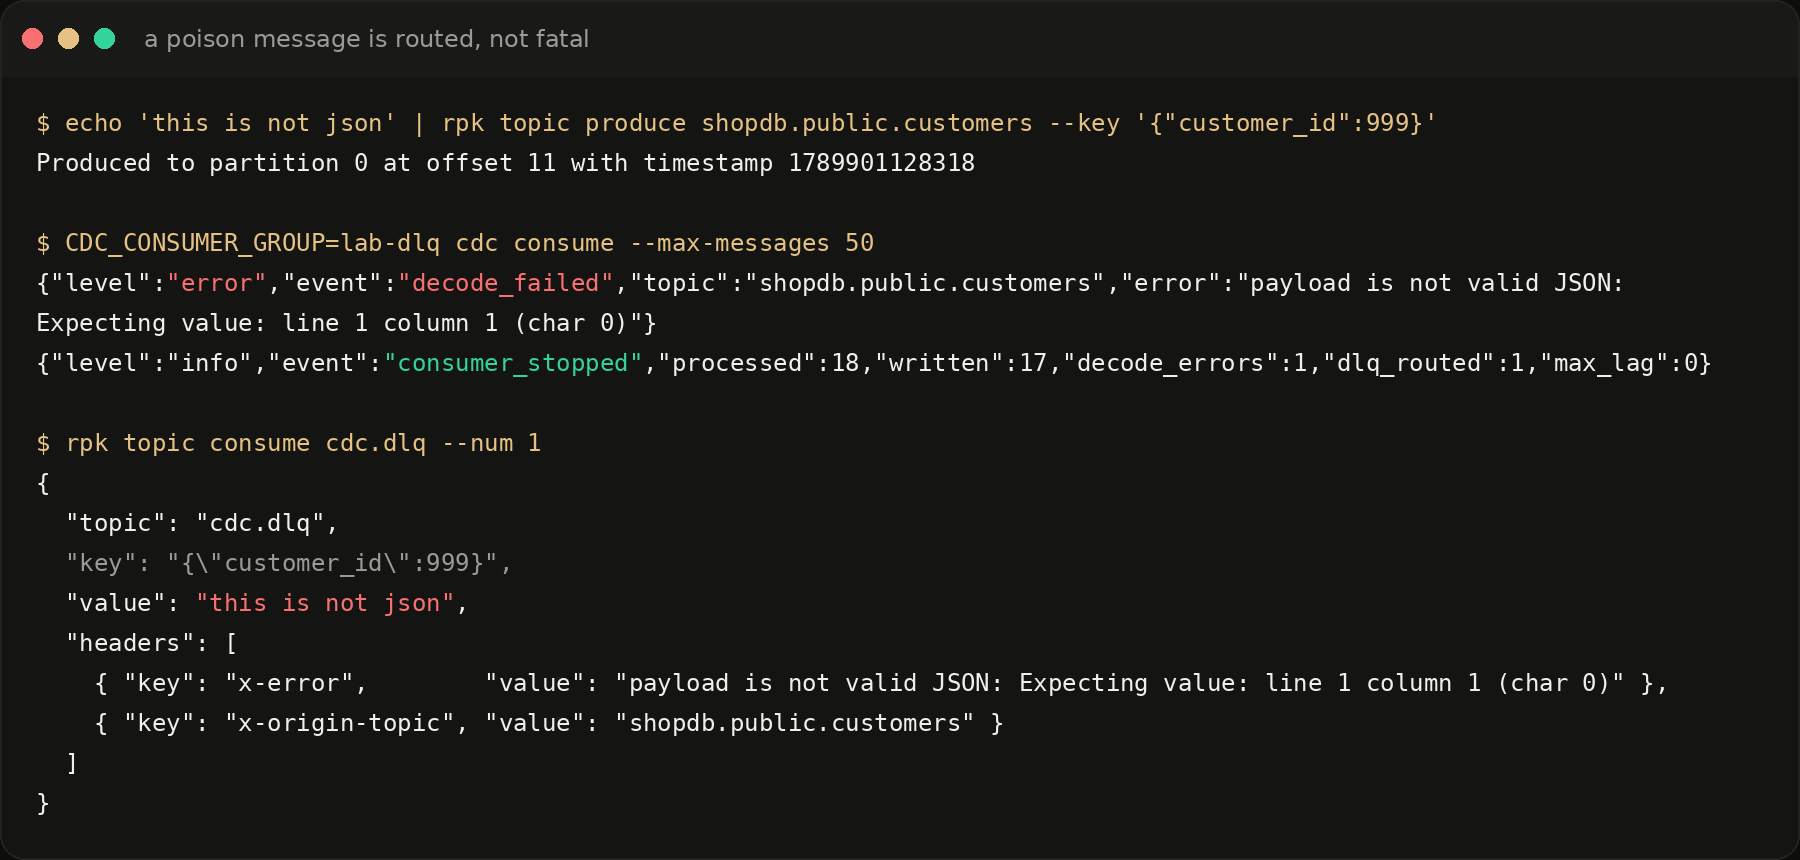The width and height of the screenshot is (1800, 860).
Task: Click the 'rpk topic consume cdc.dlq --num 1' command
Action: tap(289, 443)
